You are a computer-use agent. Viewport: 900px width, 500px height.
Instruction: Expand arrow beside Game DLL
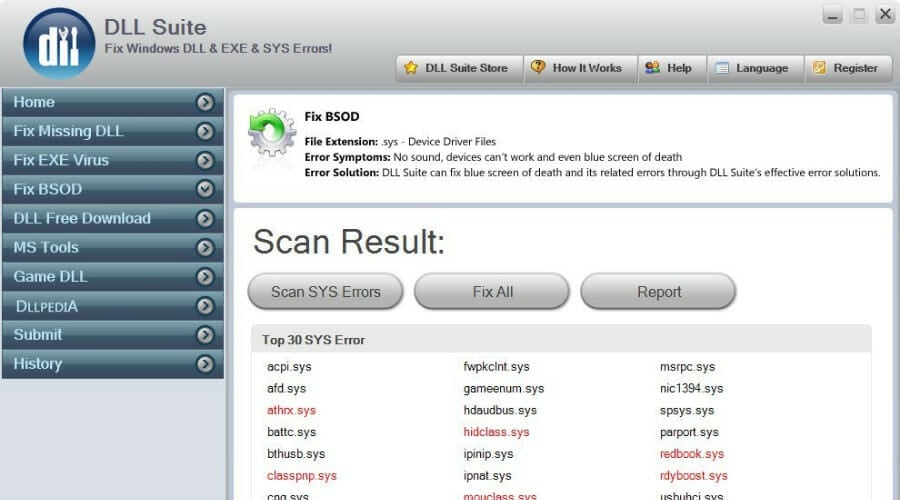(x=205, y=277)
